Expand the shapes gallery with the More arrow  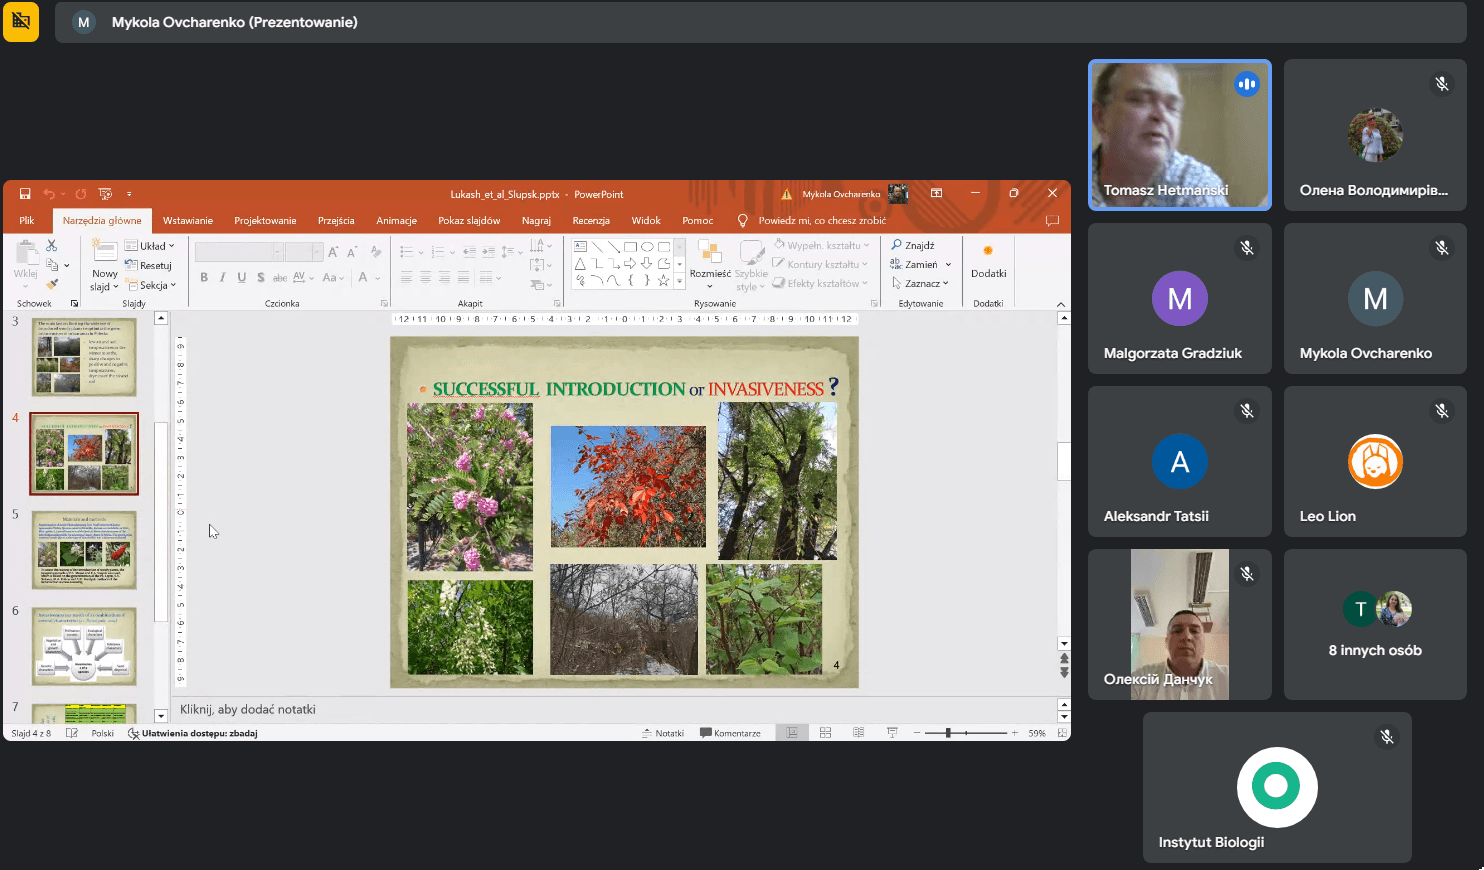[680, 283]
